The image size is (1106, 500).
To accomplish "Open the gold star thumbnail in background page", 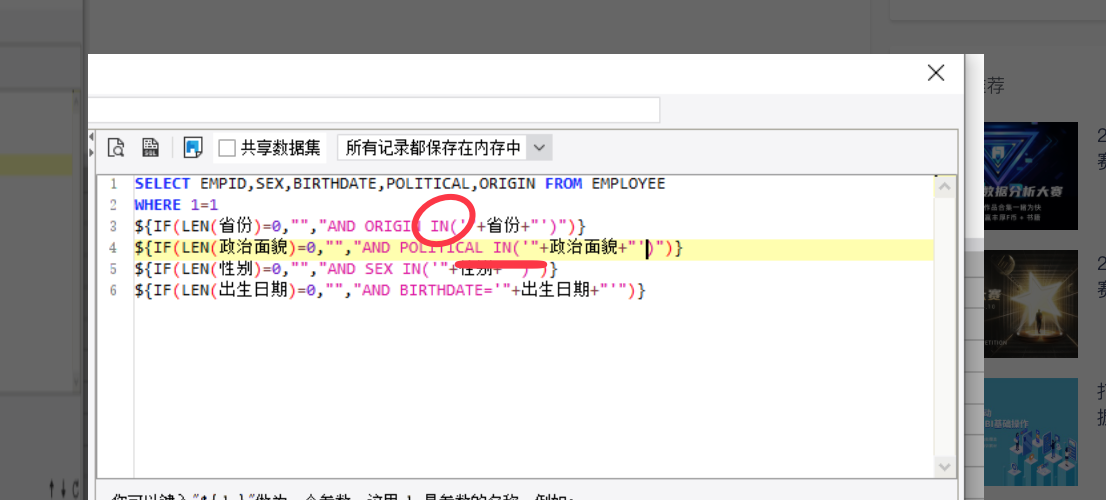I will (1031, 304).
